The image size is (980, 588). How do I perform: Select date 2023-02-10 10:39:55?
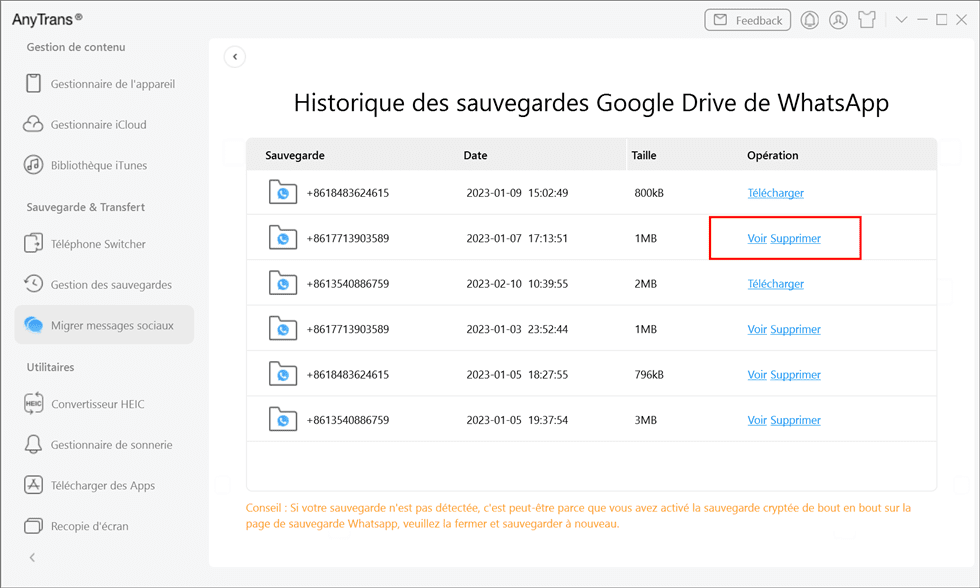[517, 284]
